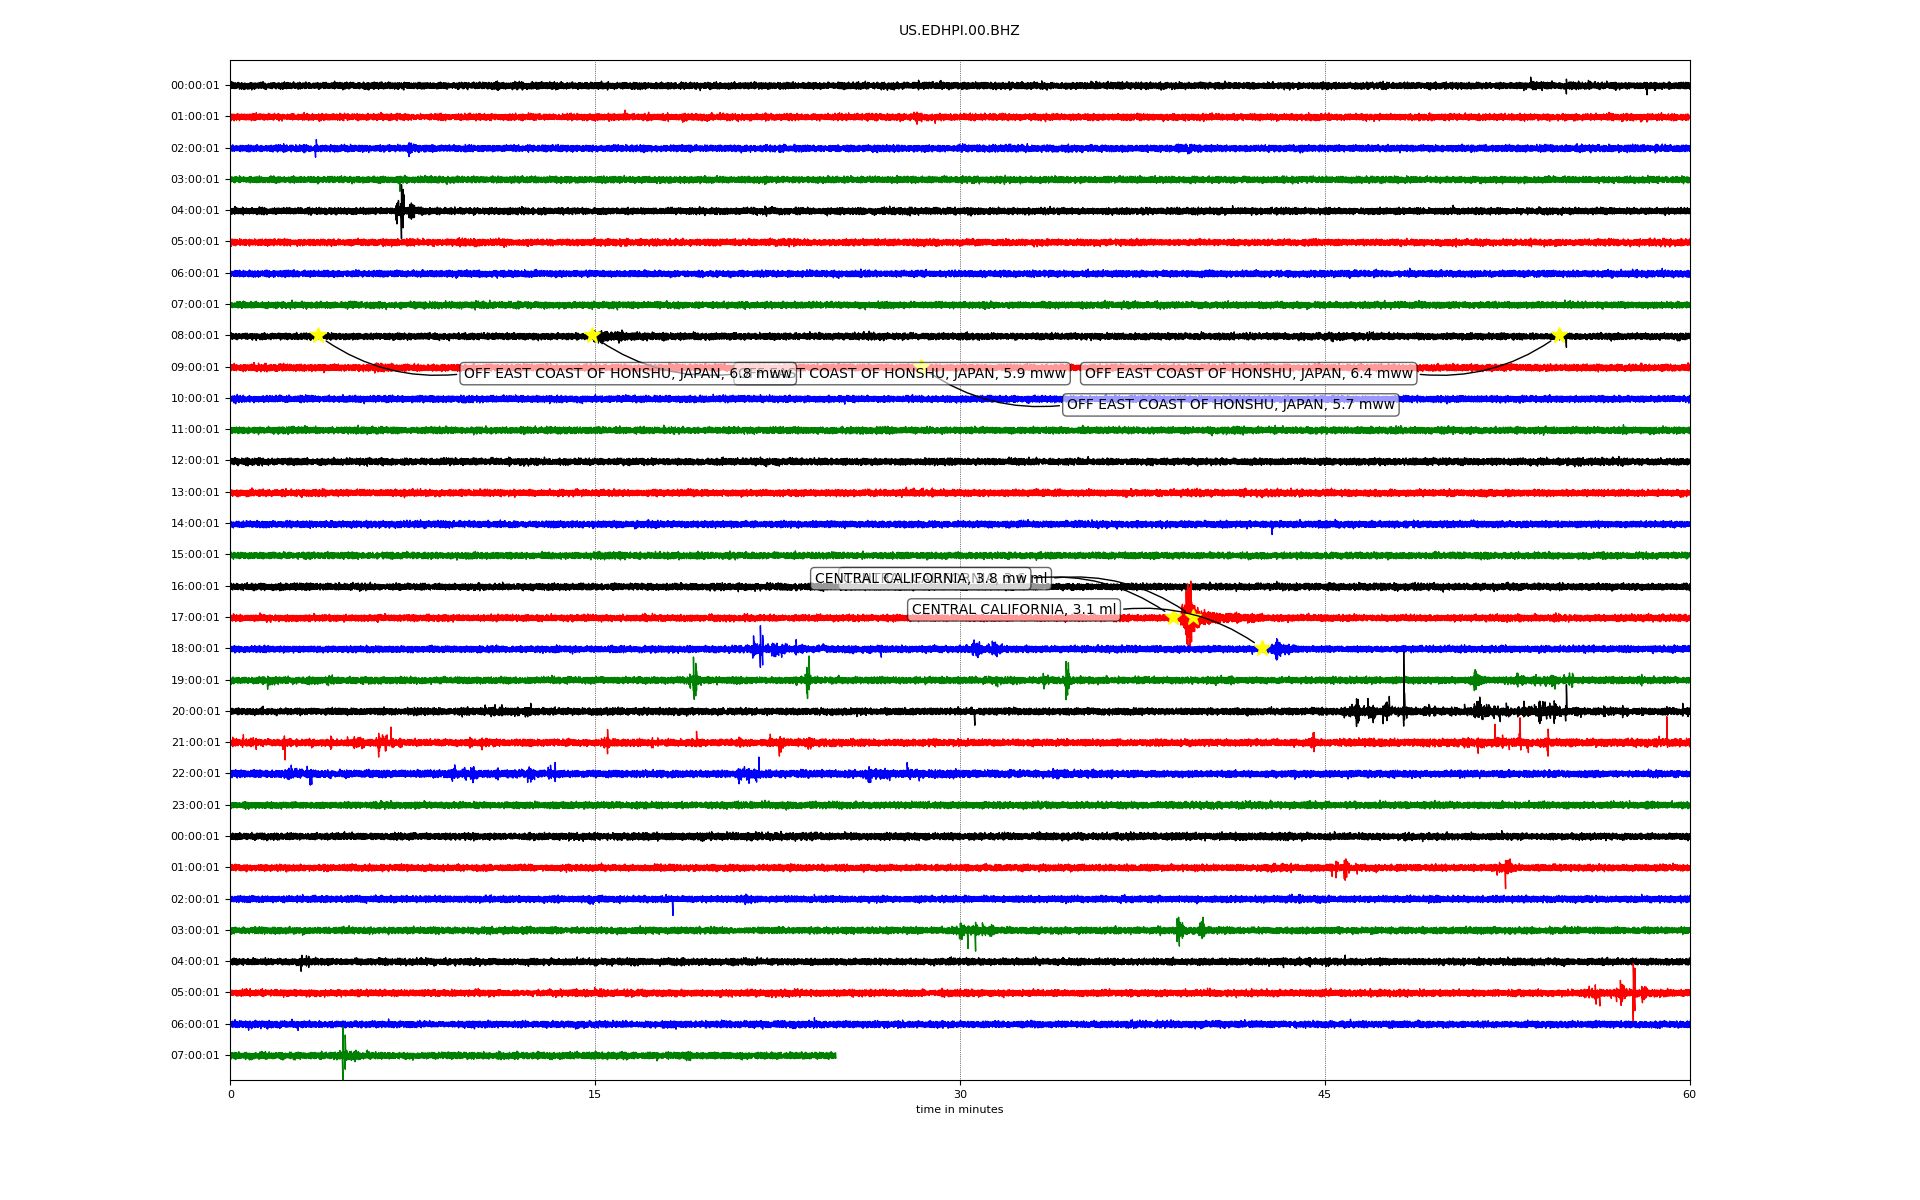Select the Honshu Japan 6.4 mww label
This screenshot has height=1200, width=1920.
(x=1248, y=374)
